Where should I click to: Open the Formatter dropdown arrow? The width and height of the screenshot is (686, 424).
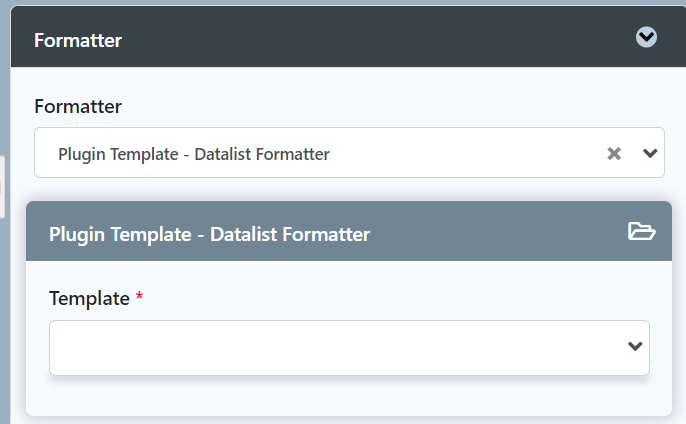click(x=650, y=153)
